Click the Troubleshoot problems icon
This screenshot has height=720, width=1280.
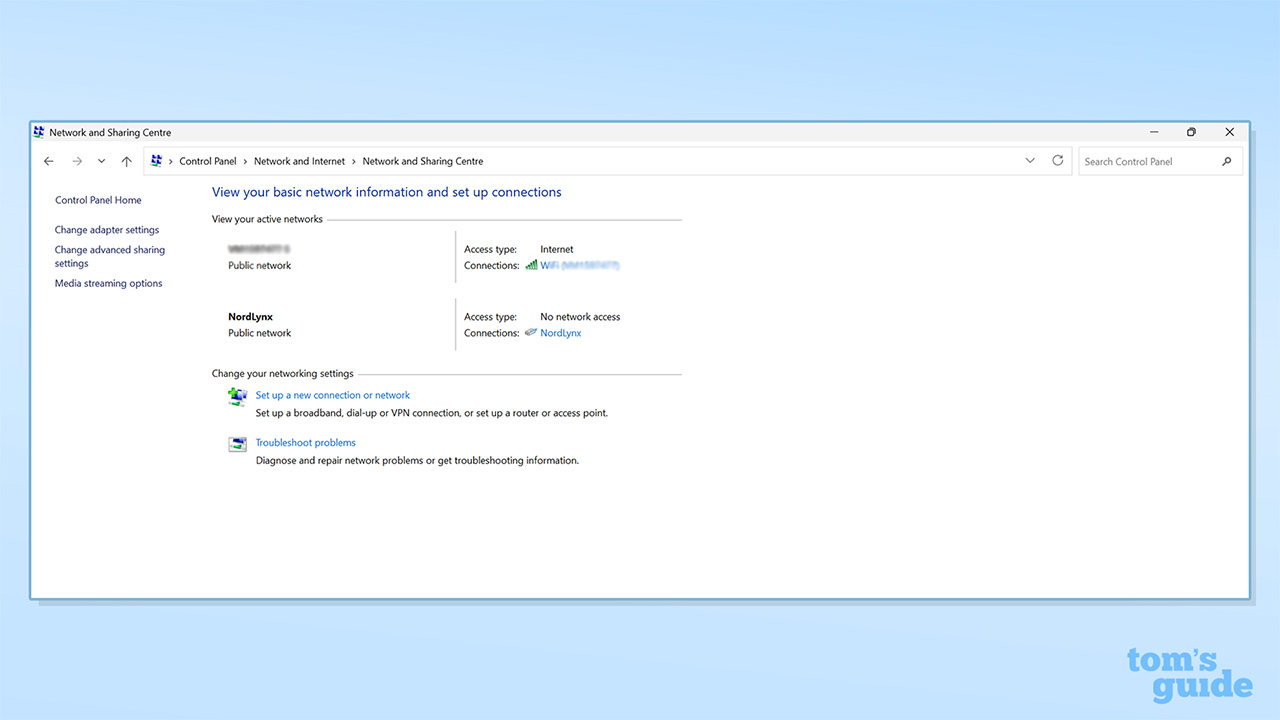(x=237, y=445)
